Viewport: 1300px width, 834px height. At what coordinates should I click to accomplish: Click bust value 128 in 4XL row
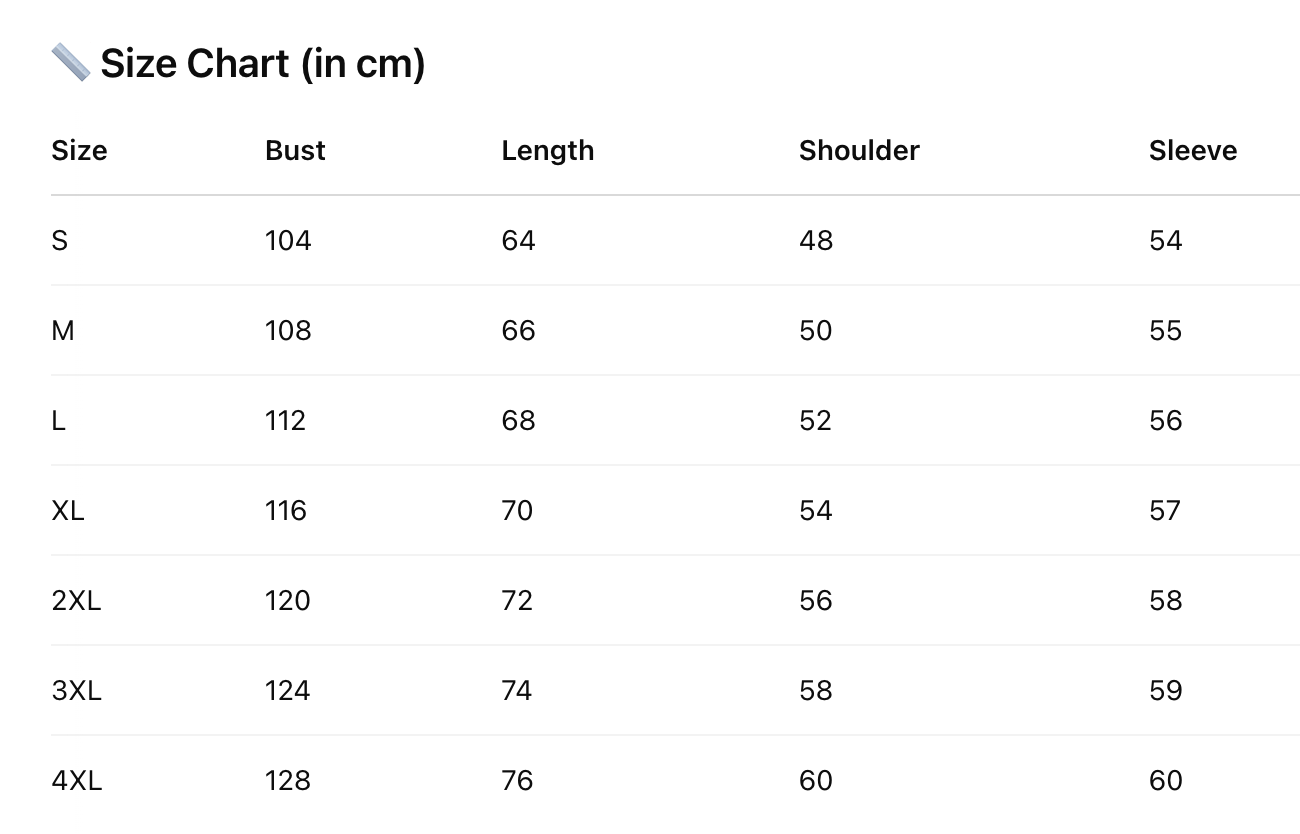[288, 781]
